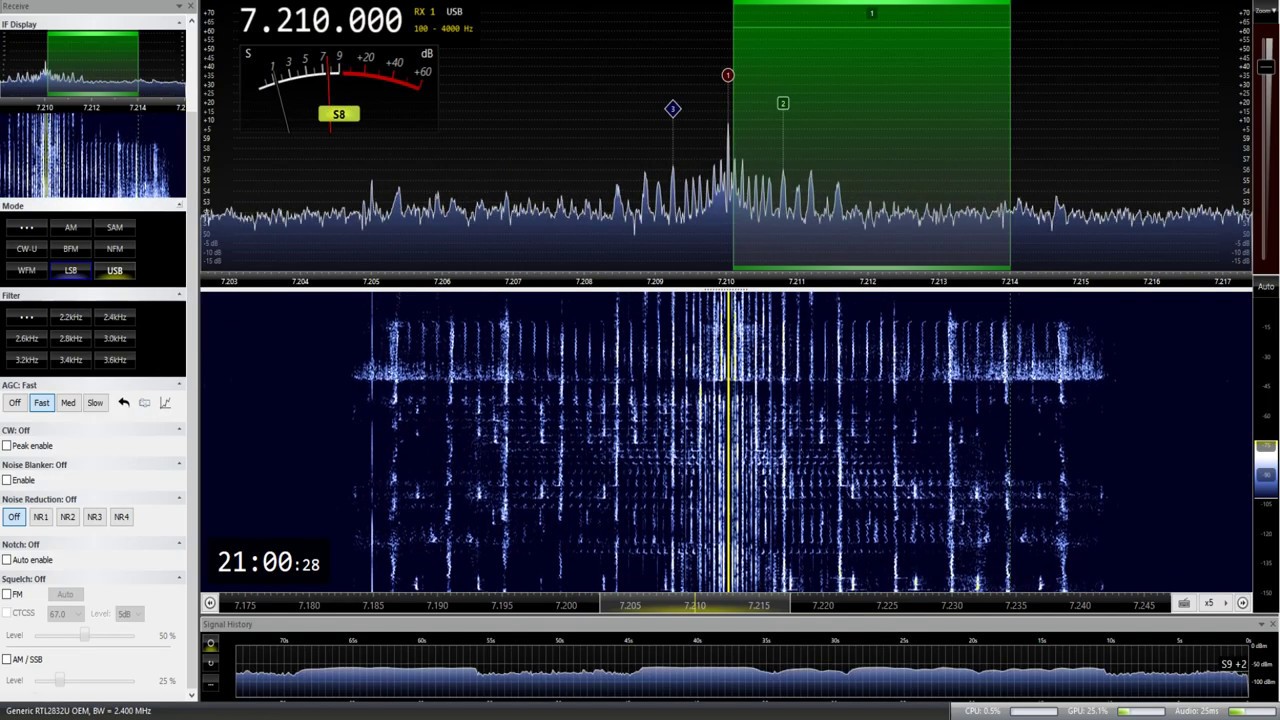This screenshot has height=720, width=1280.
Task: Apply the 3.4kHz filter
Action: (x=70, y=360)
